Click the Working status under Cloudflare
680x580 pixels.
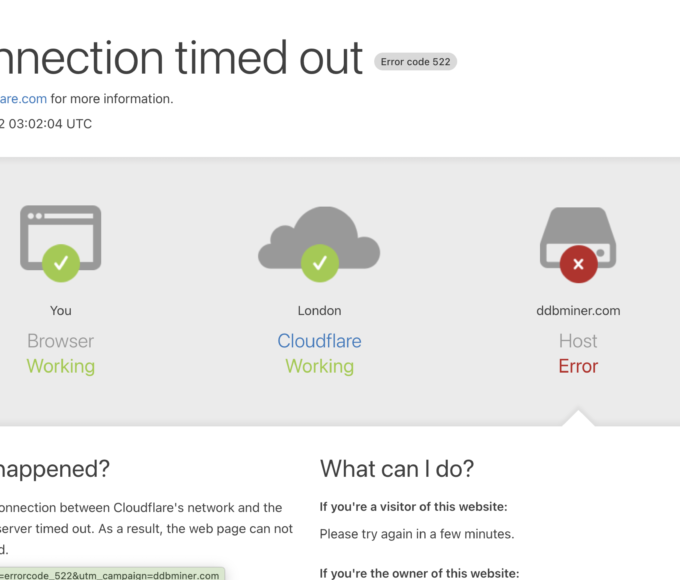tap(319, 366)
